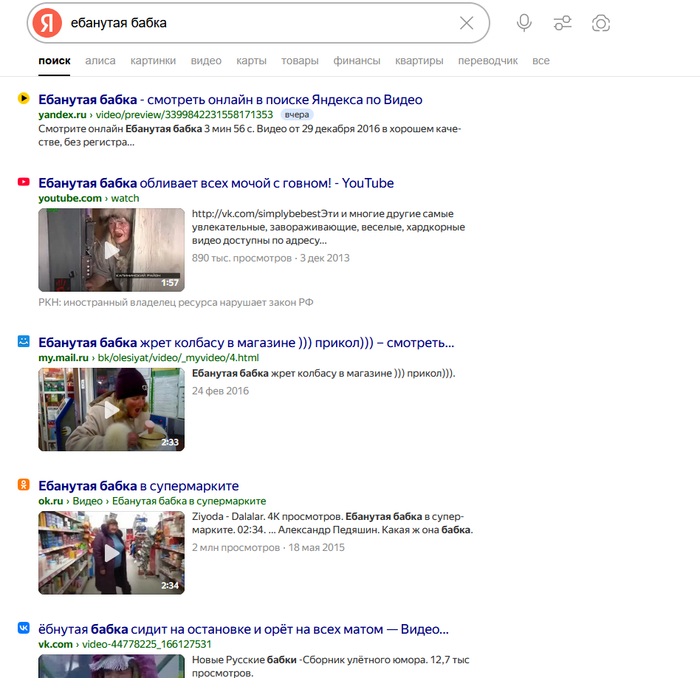
Task: Open the 'жрет колбасу в магазине' result title
Action: [x=246, y=342]
